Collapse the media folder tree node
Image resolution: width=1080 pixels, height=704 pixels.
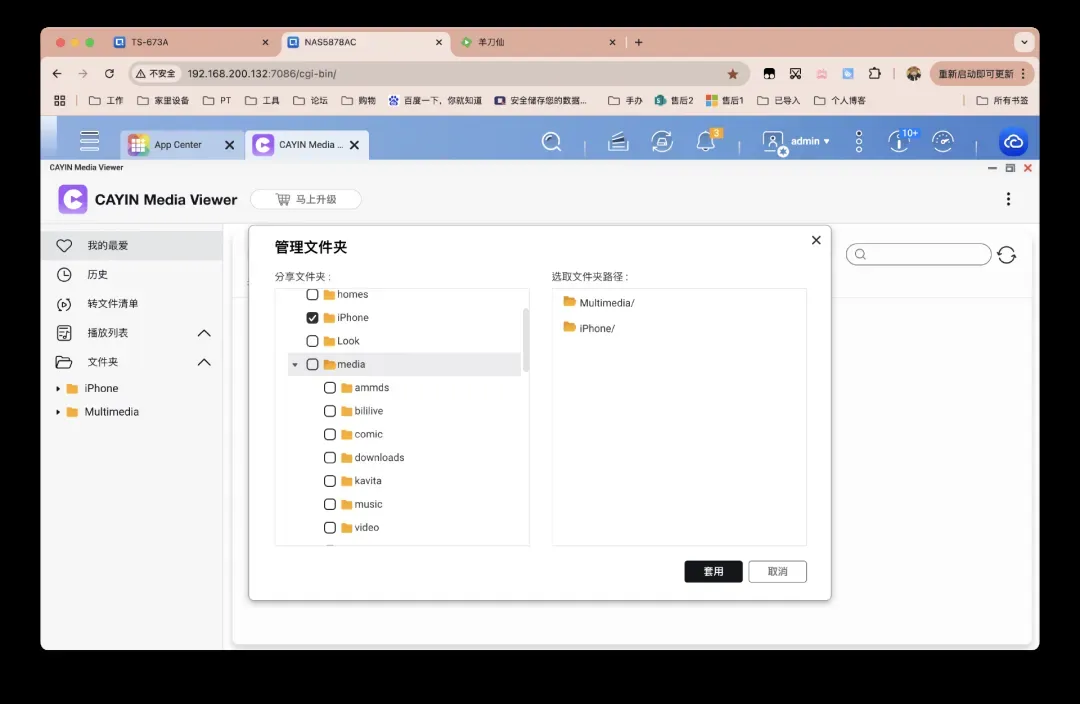pyautogui.click(x=295, y=365)
